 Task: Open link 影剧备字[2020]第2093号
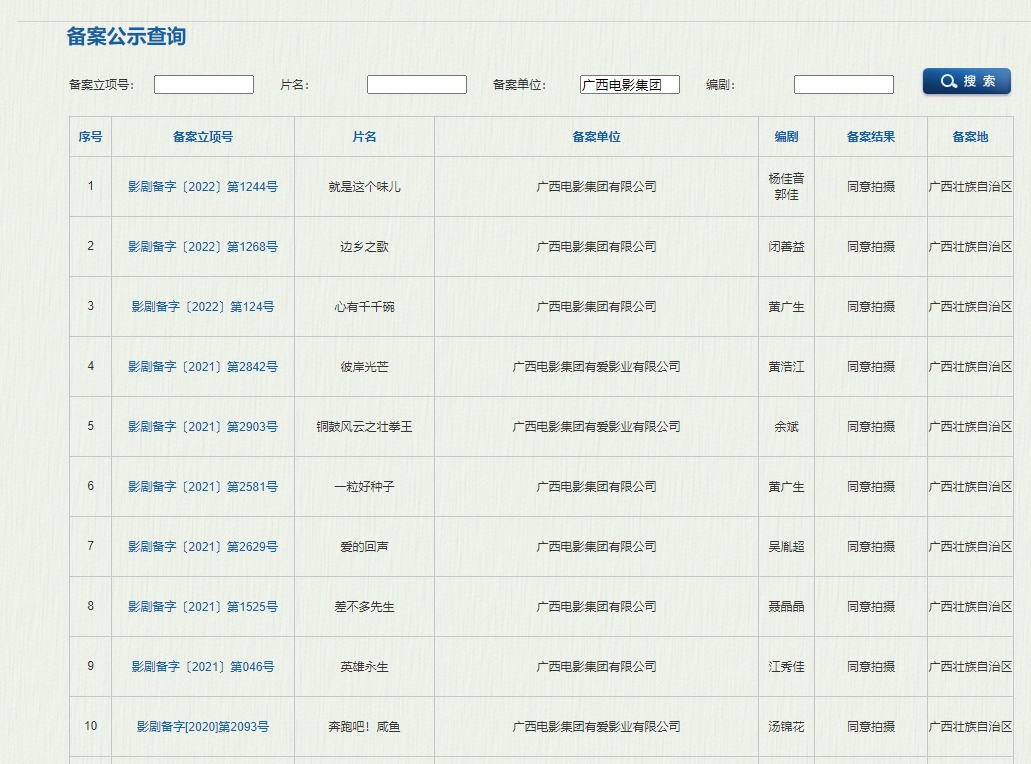coord(203,727)
